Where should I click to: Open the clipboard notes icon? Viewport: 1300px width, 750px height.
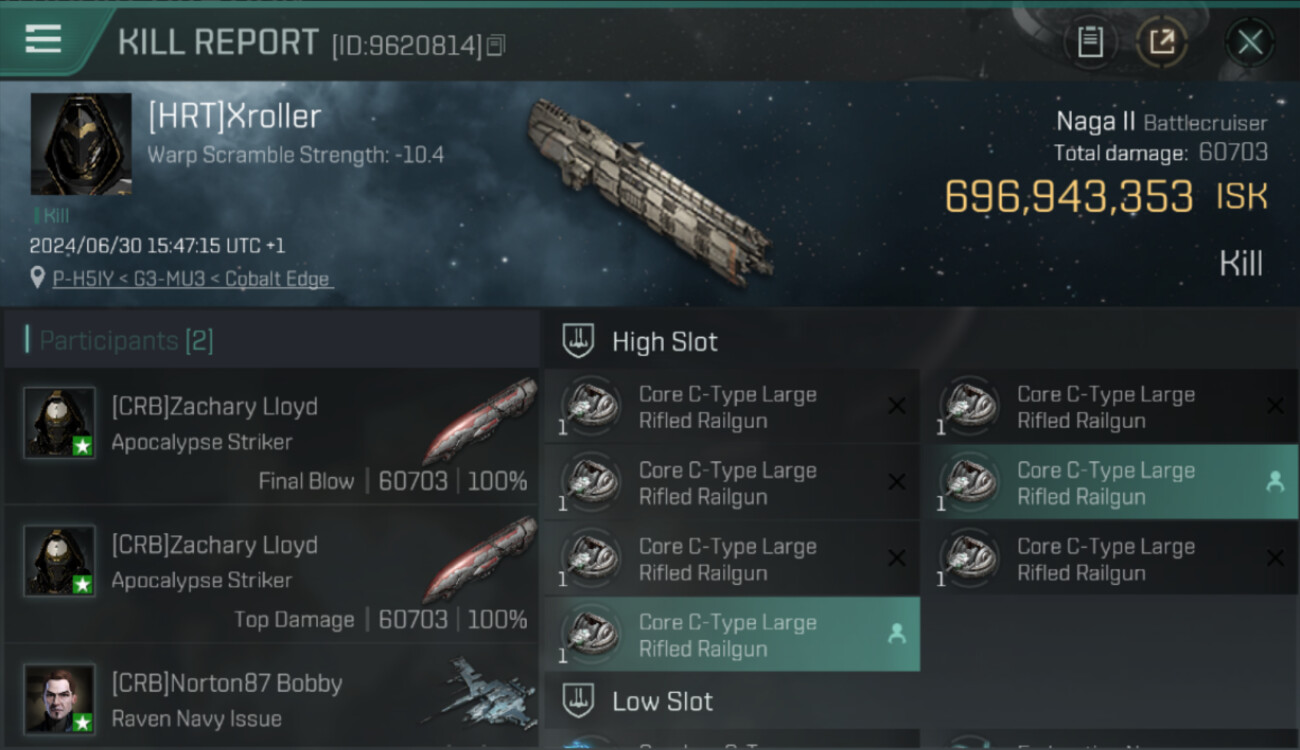(x=1090, y=43)
